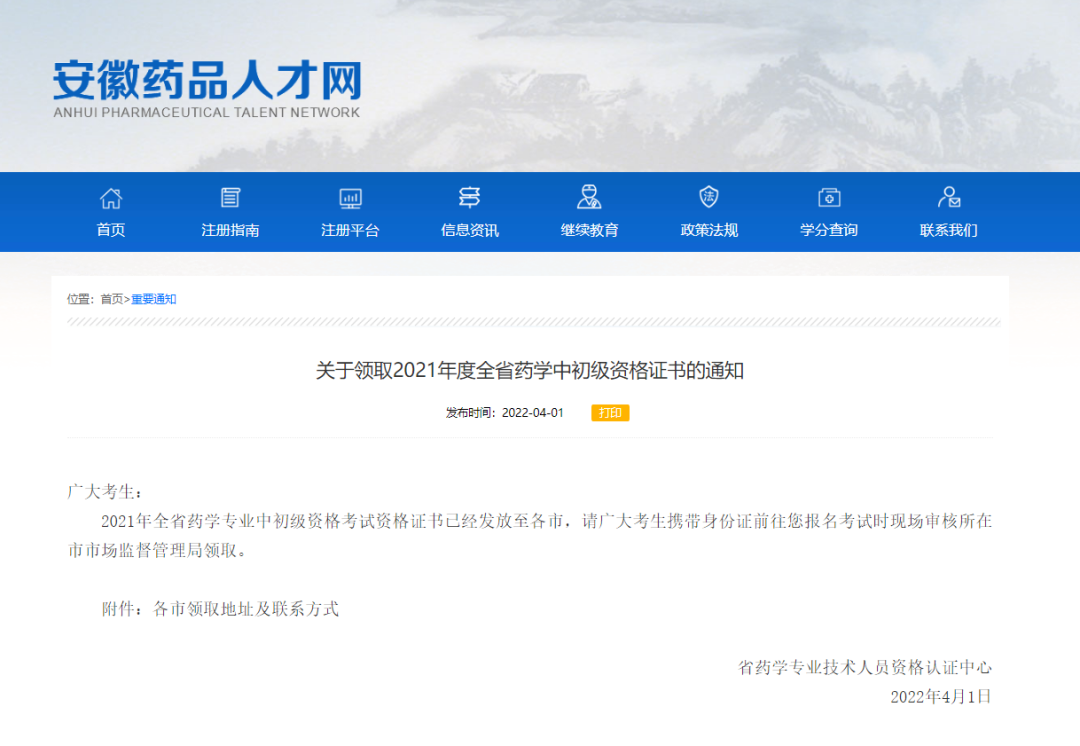Click the orange 打印 print button
Image resolution: width=1080 pixels, height=746 pixels.
coord(610,413)
